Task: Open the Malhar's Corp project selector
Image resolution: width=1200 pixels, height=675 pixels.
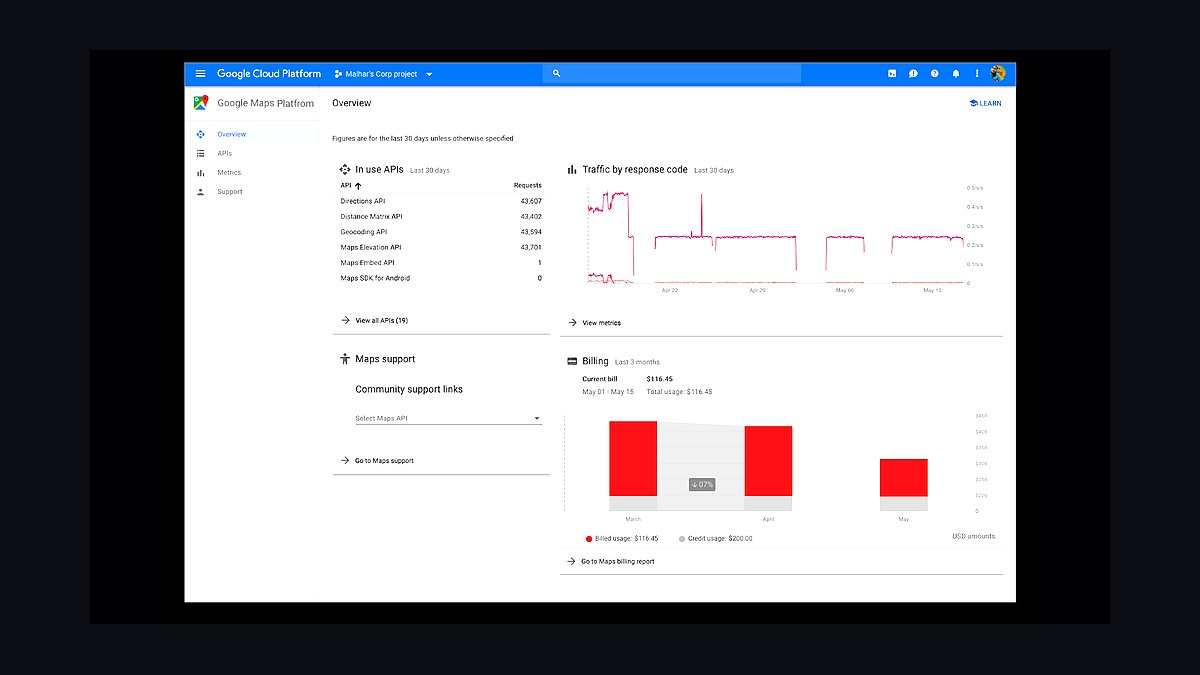Action: point(384,74)
